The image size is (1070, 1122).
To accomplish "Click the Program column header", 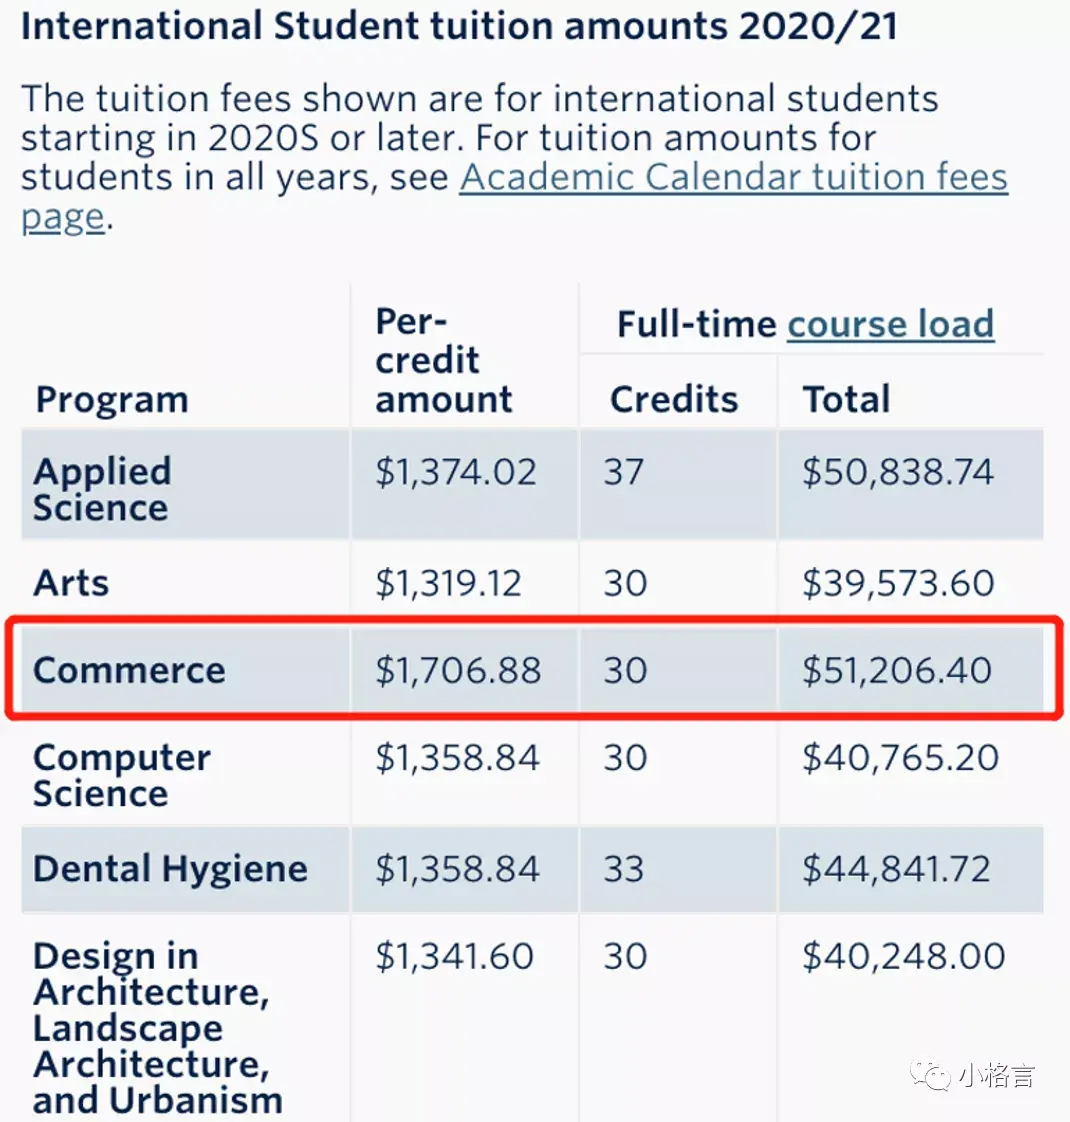I will click(x=112, y=399).
